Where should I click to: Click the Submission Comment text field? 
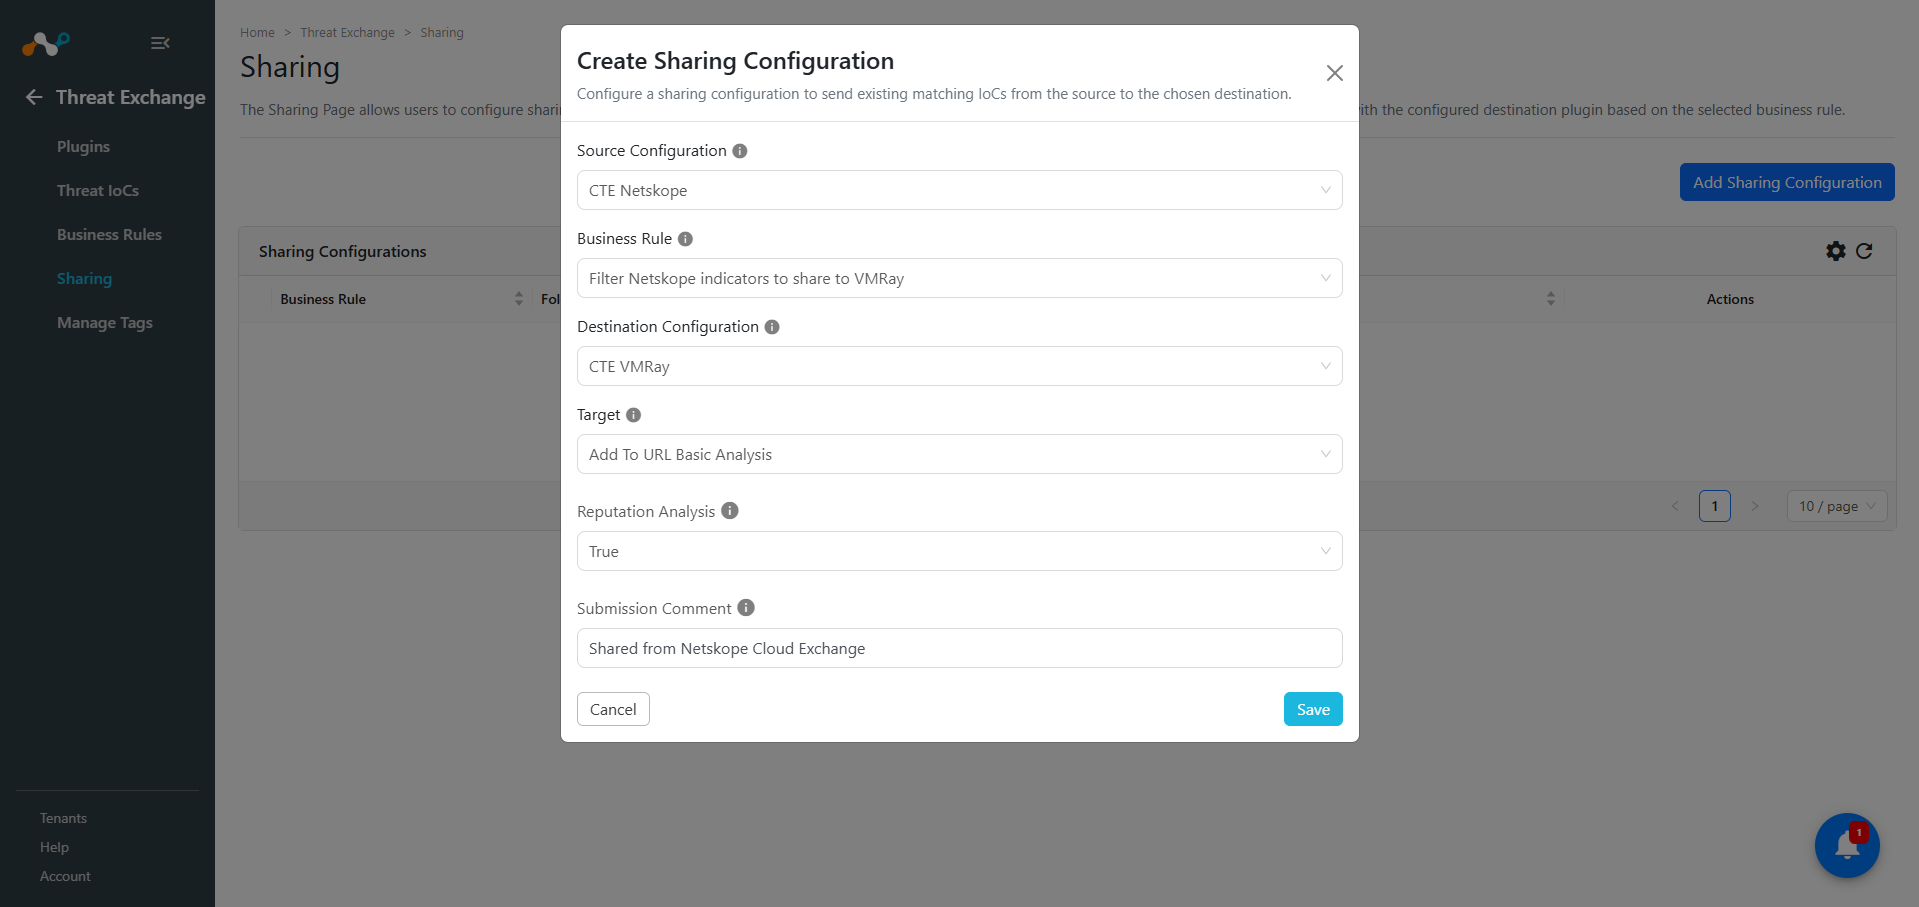pos(959,648)
